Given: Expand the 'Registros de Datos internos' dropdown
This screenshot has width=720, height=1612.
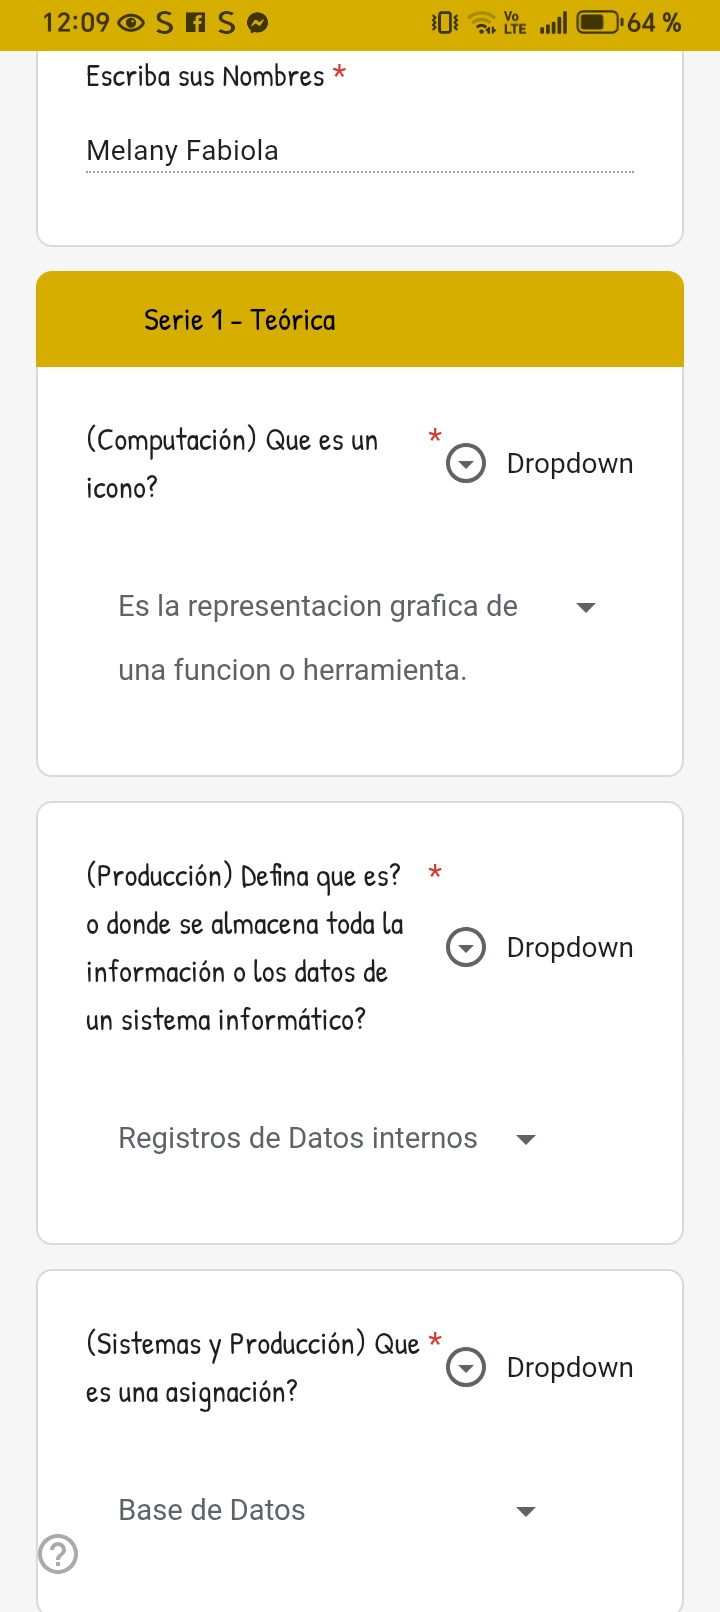Looking at the screenshot, I should point(526,1139).
